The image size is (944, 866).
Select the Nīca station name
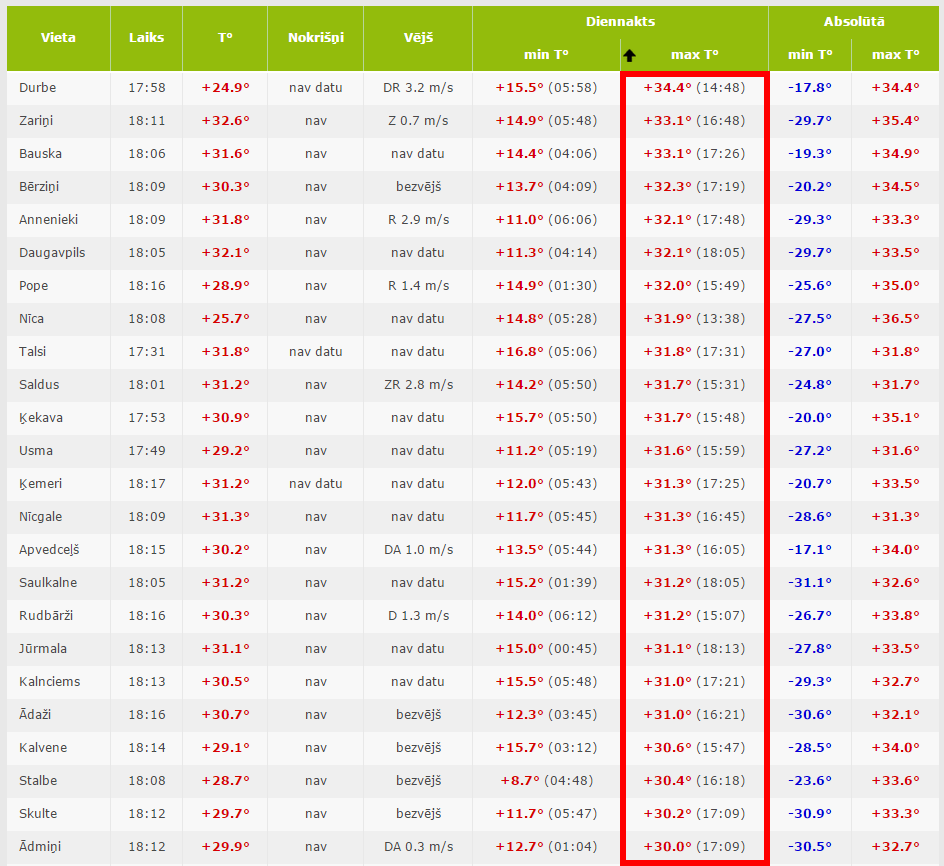tap(31, 319)
